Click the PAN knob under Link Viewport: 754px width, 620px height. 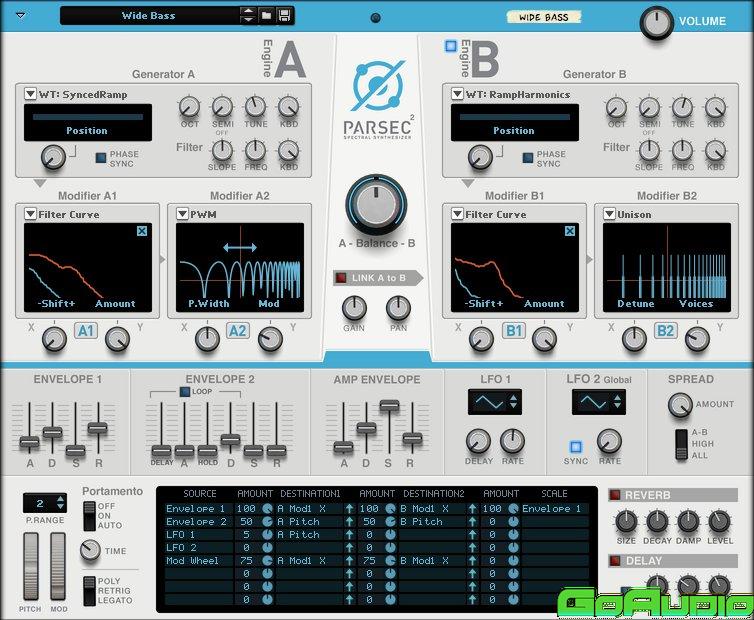[398, 308]
